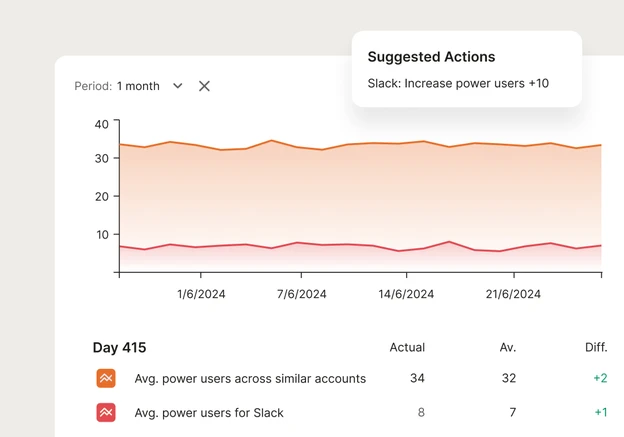Viewport: 624px width, 437px height.
Task: Click the Day 415 heading
Action: click(119, 347)
